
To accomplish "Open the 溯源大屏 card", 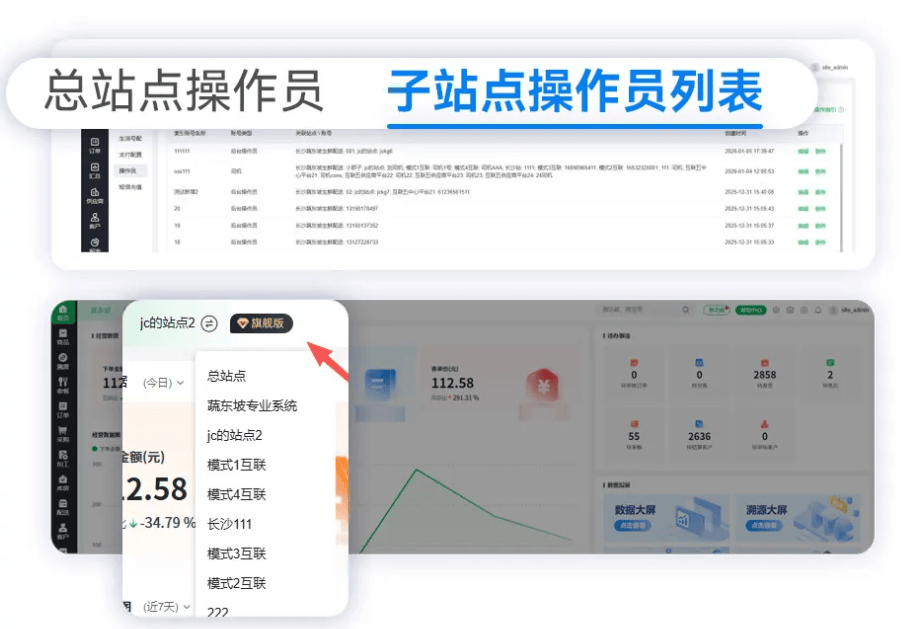I will [798, 518].
